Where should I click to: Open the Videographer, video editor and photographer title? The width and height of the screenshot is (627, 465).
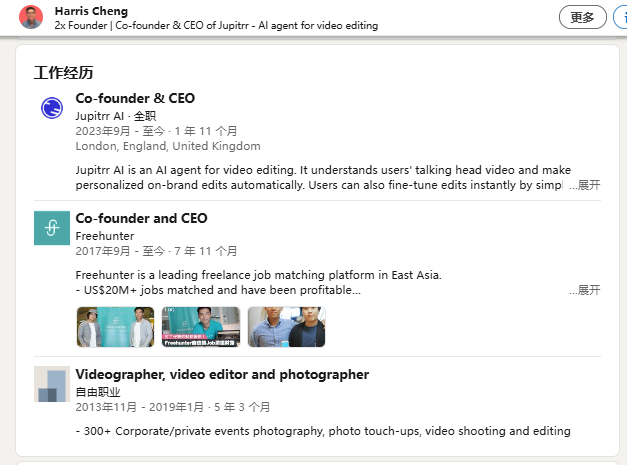point(222,375)
